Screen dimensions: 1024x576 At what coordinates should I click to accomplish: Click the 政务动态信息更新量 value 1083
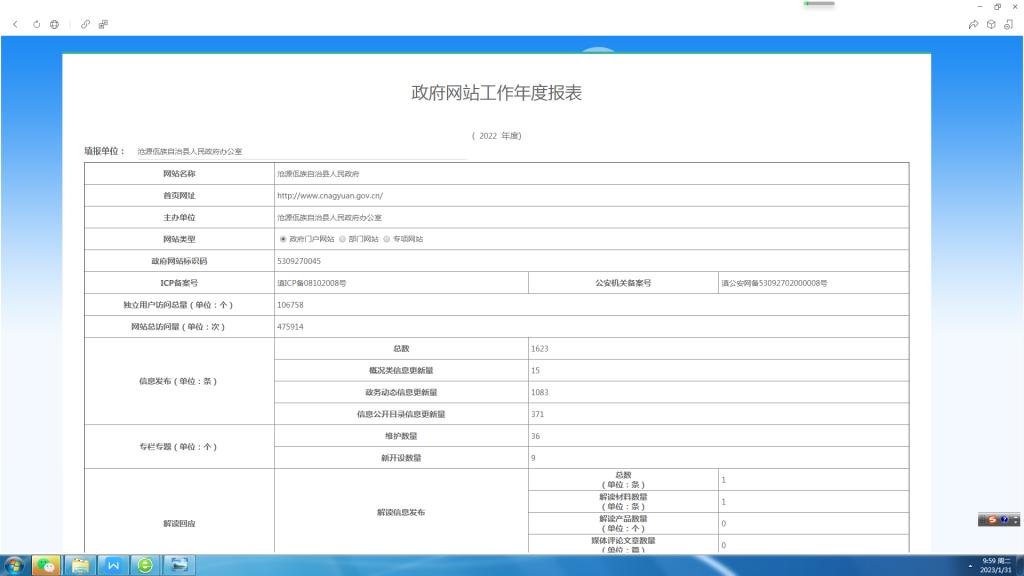[539, 392]
